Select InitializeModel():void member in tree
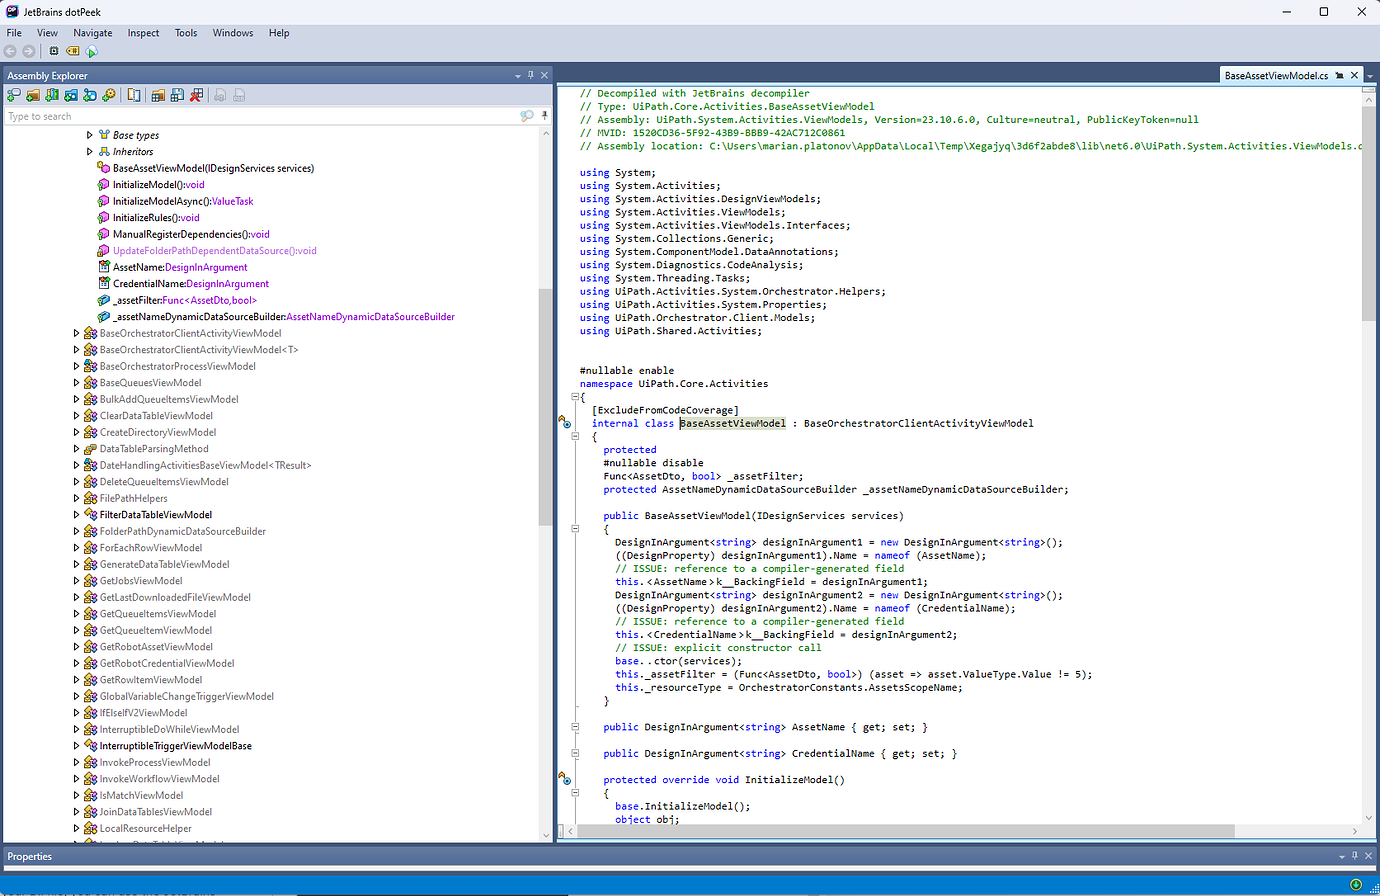 (160, 184)
